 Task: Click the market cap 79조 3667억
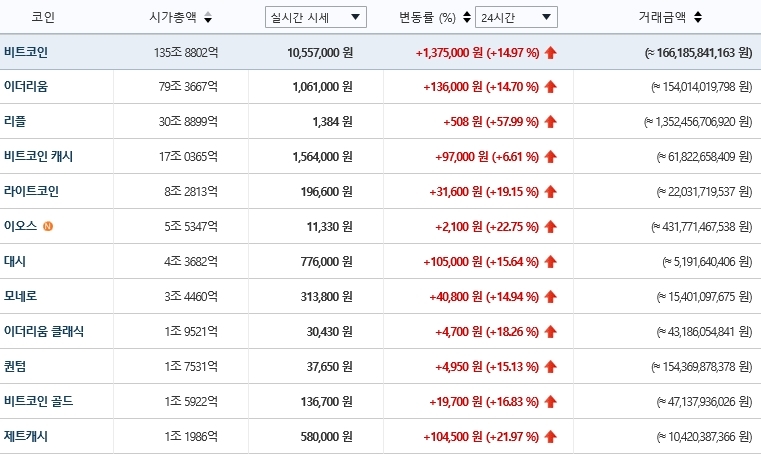(x=188, y=87)
